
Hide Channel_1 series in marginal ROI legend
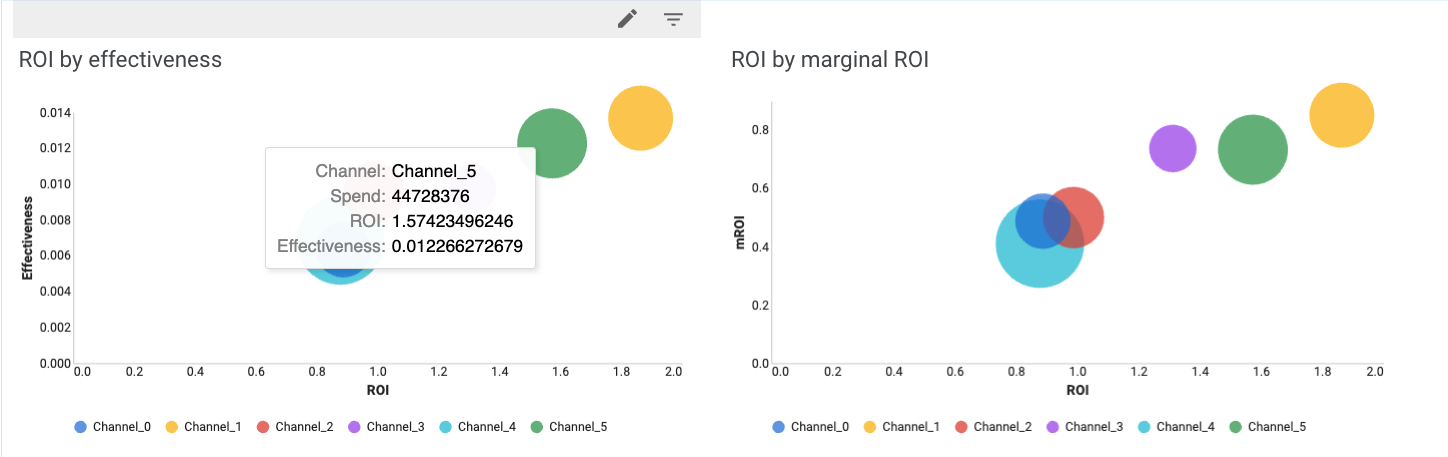coord(902,427)
